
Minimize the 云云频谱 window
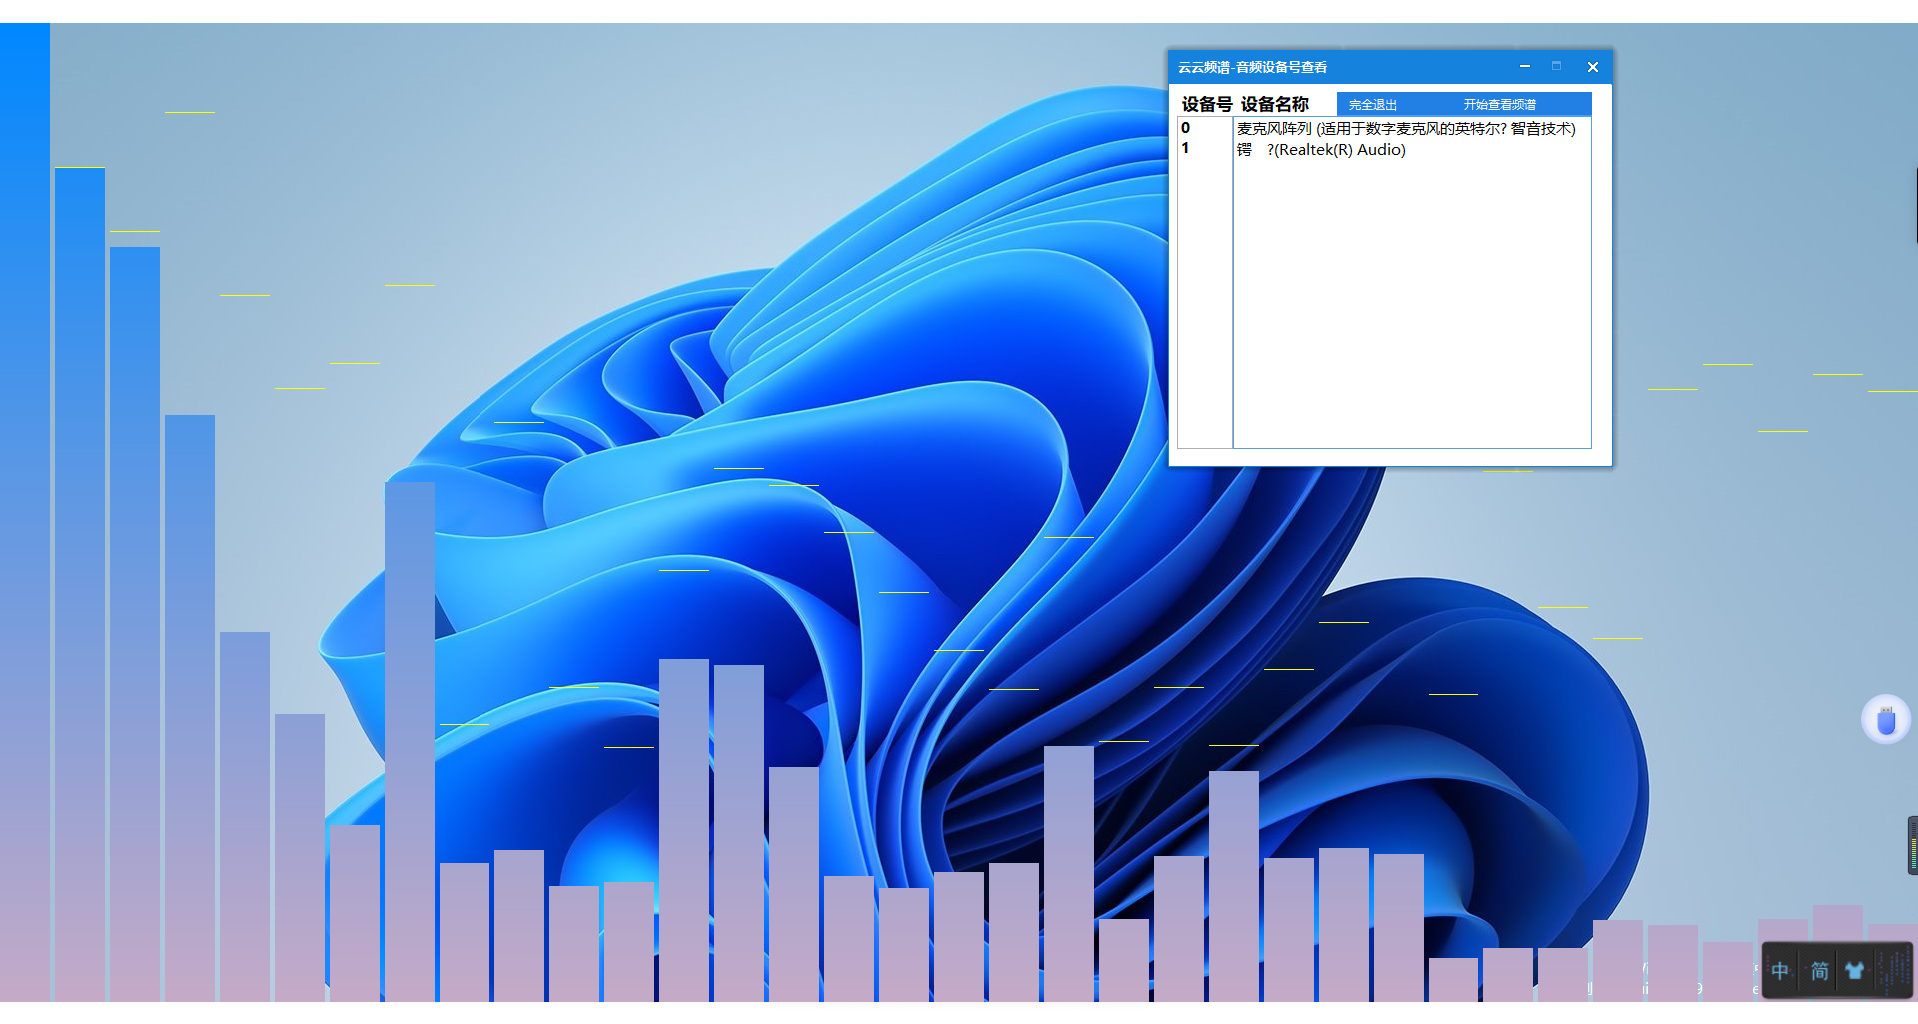click(x=1525, y=67)
